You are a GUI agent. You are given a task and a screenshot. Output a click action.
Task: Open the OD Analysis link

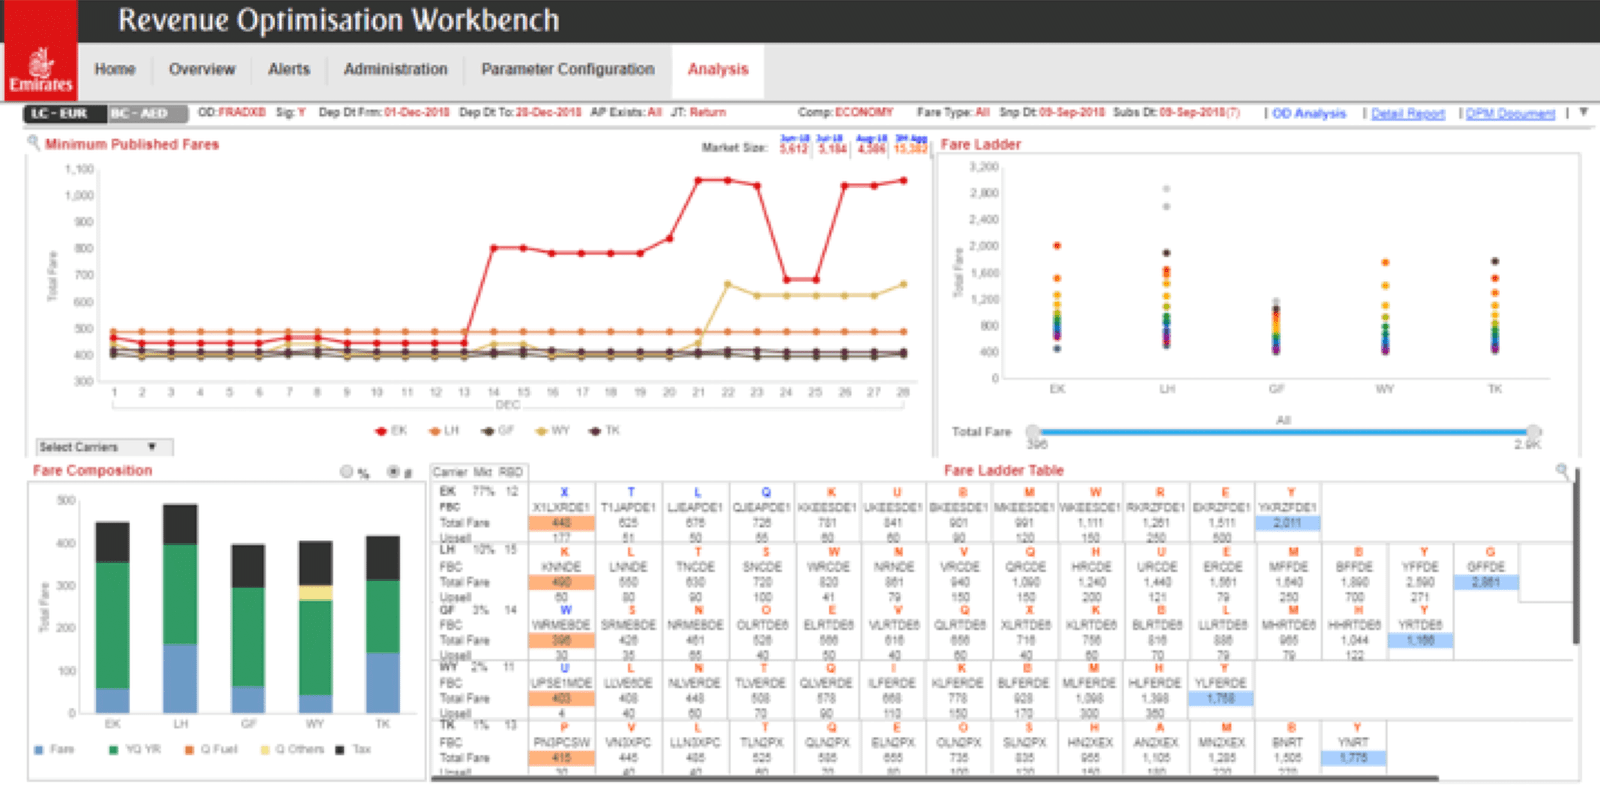pos(1309,114)
